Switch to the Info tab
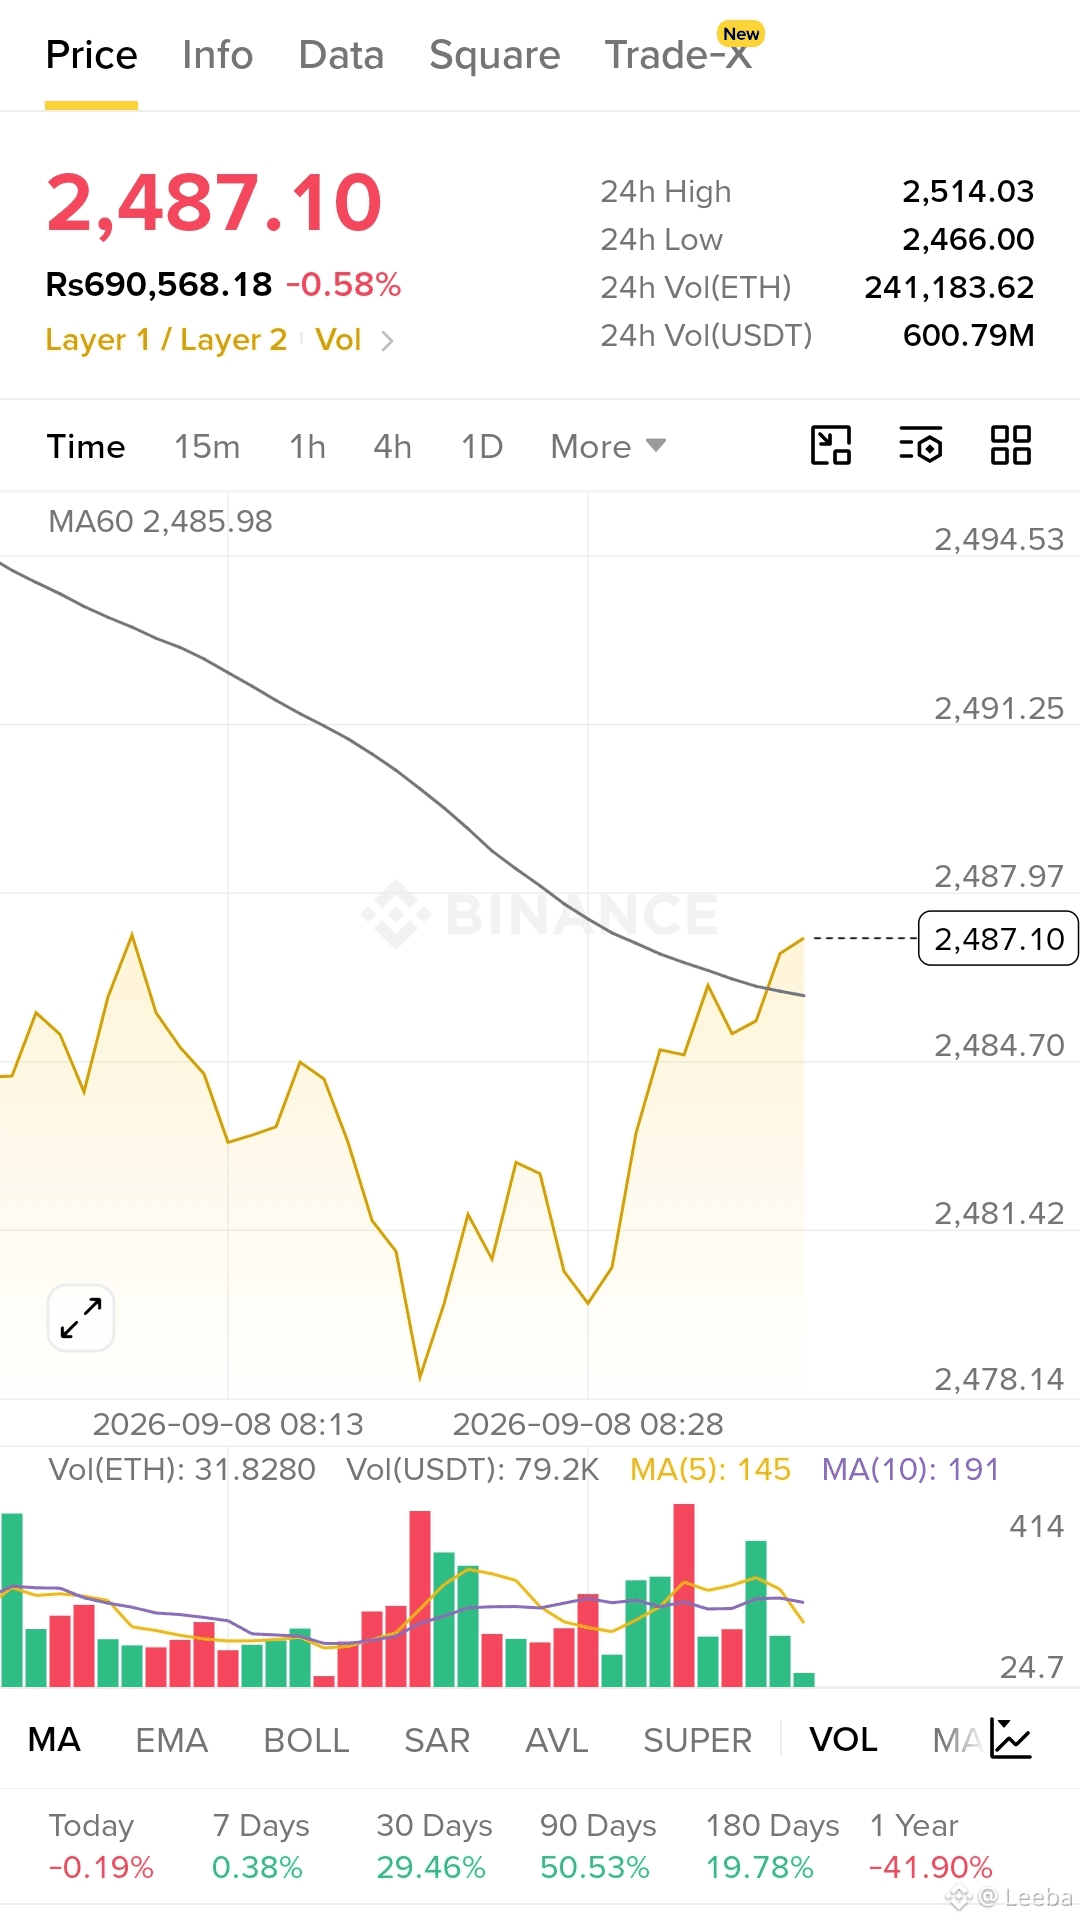 217,55
